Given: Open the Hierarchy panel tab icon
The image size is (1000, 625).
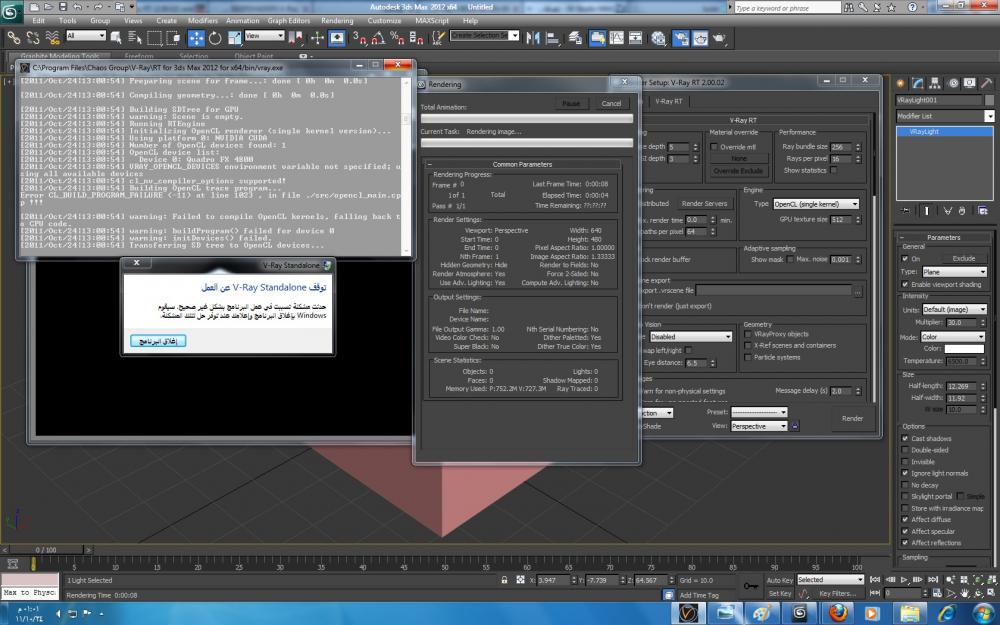Looking at the screenshot, I should [x=935, y=83].
